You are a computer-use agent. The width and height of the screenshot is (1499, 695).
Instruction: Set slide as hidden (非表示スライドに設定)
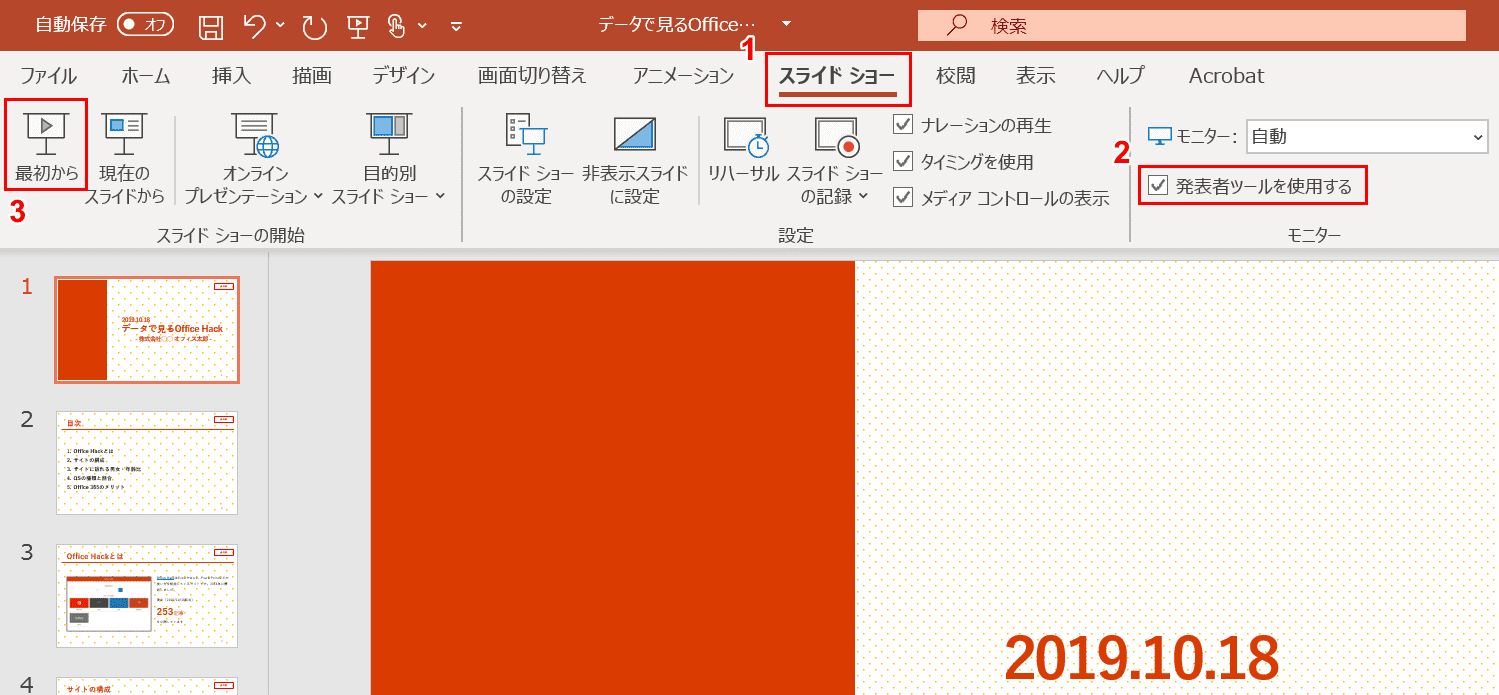point(635,157)
